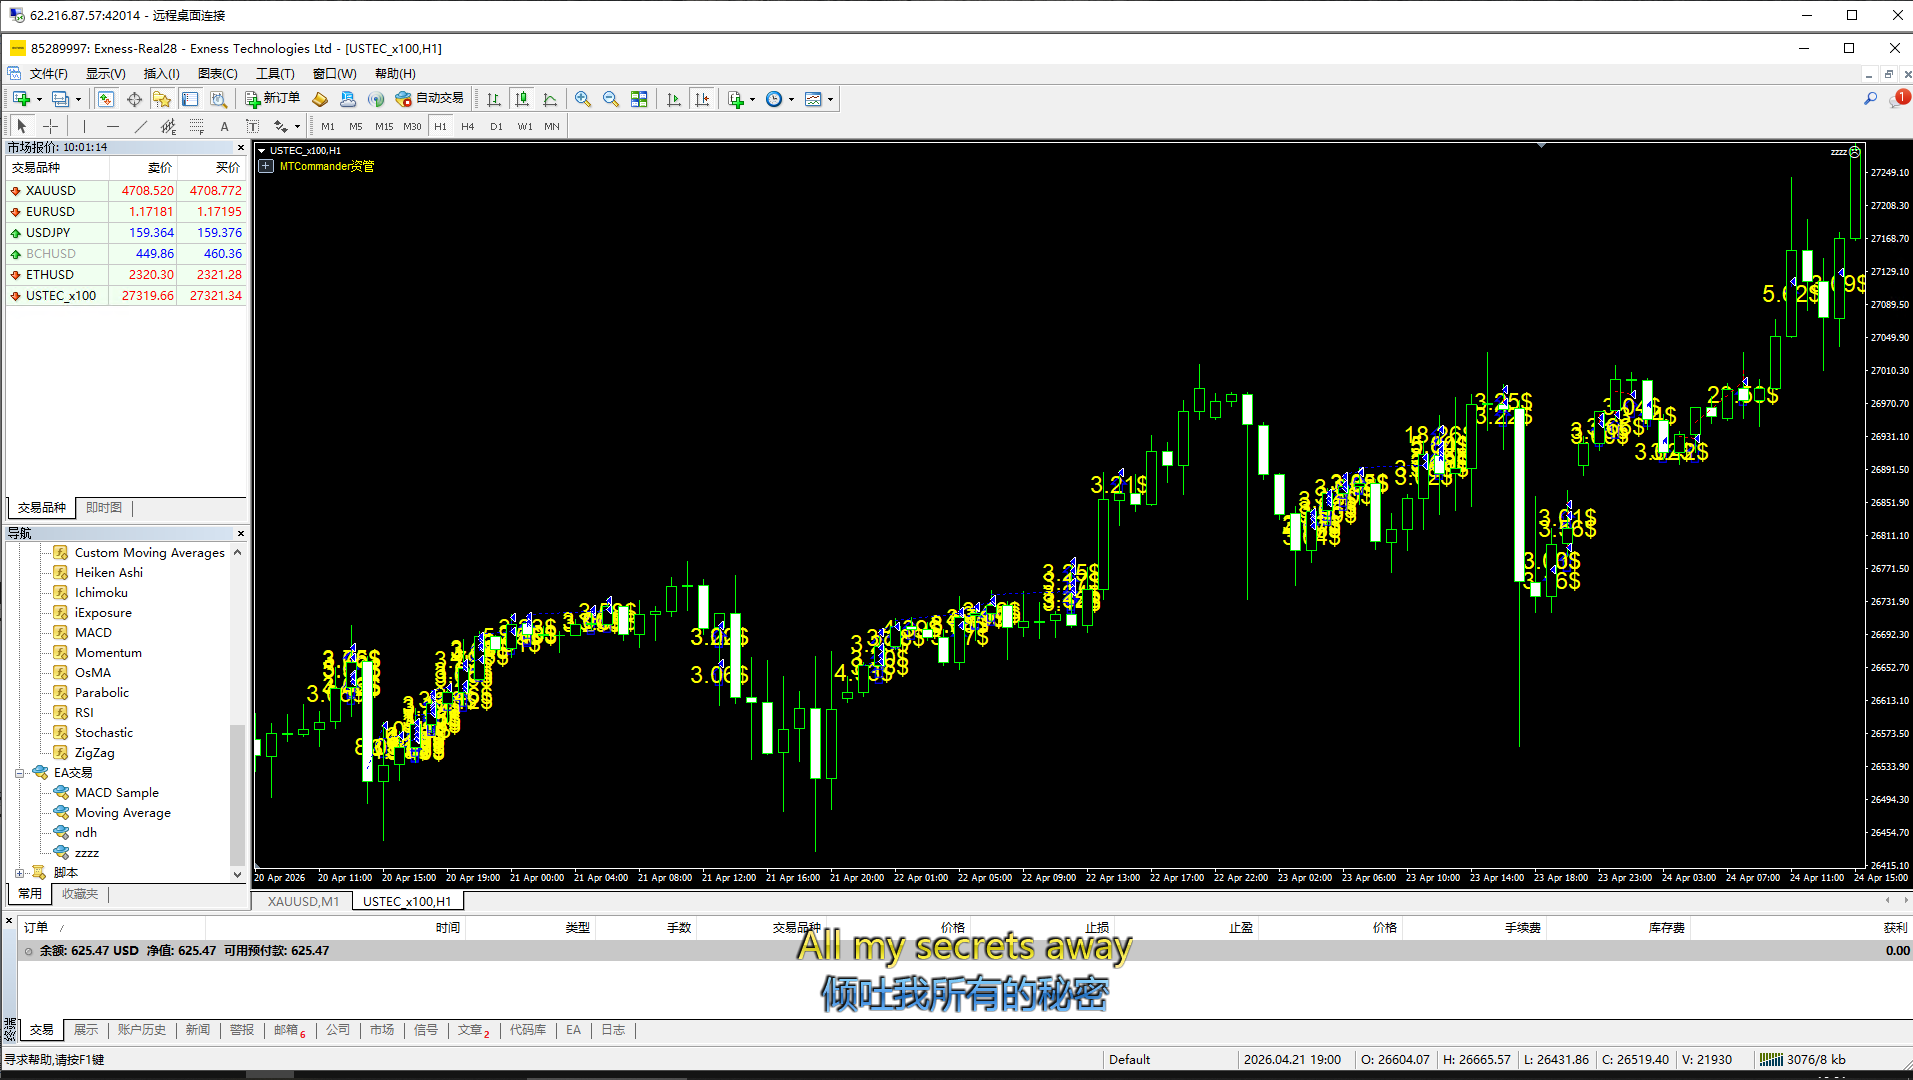1913x1080 pixels.
Task: Toggle the Data Window crosshair icon
Action: coord(134,99)
